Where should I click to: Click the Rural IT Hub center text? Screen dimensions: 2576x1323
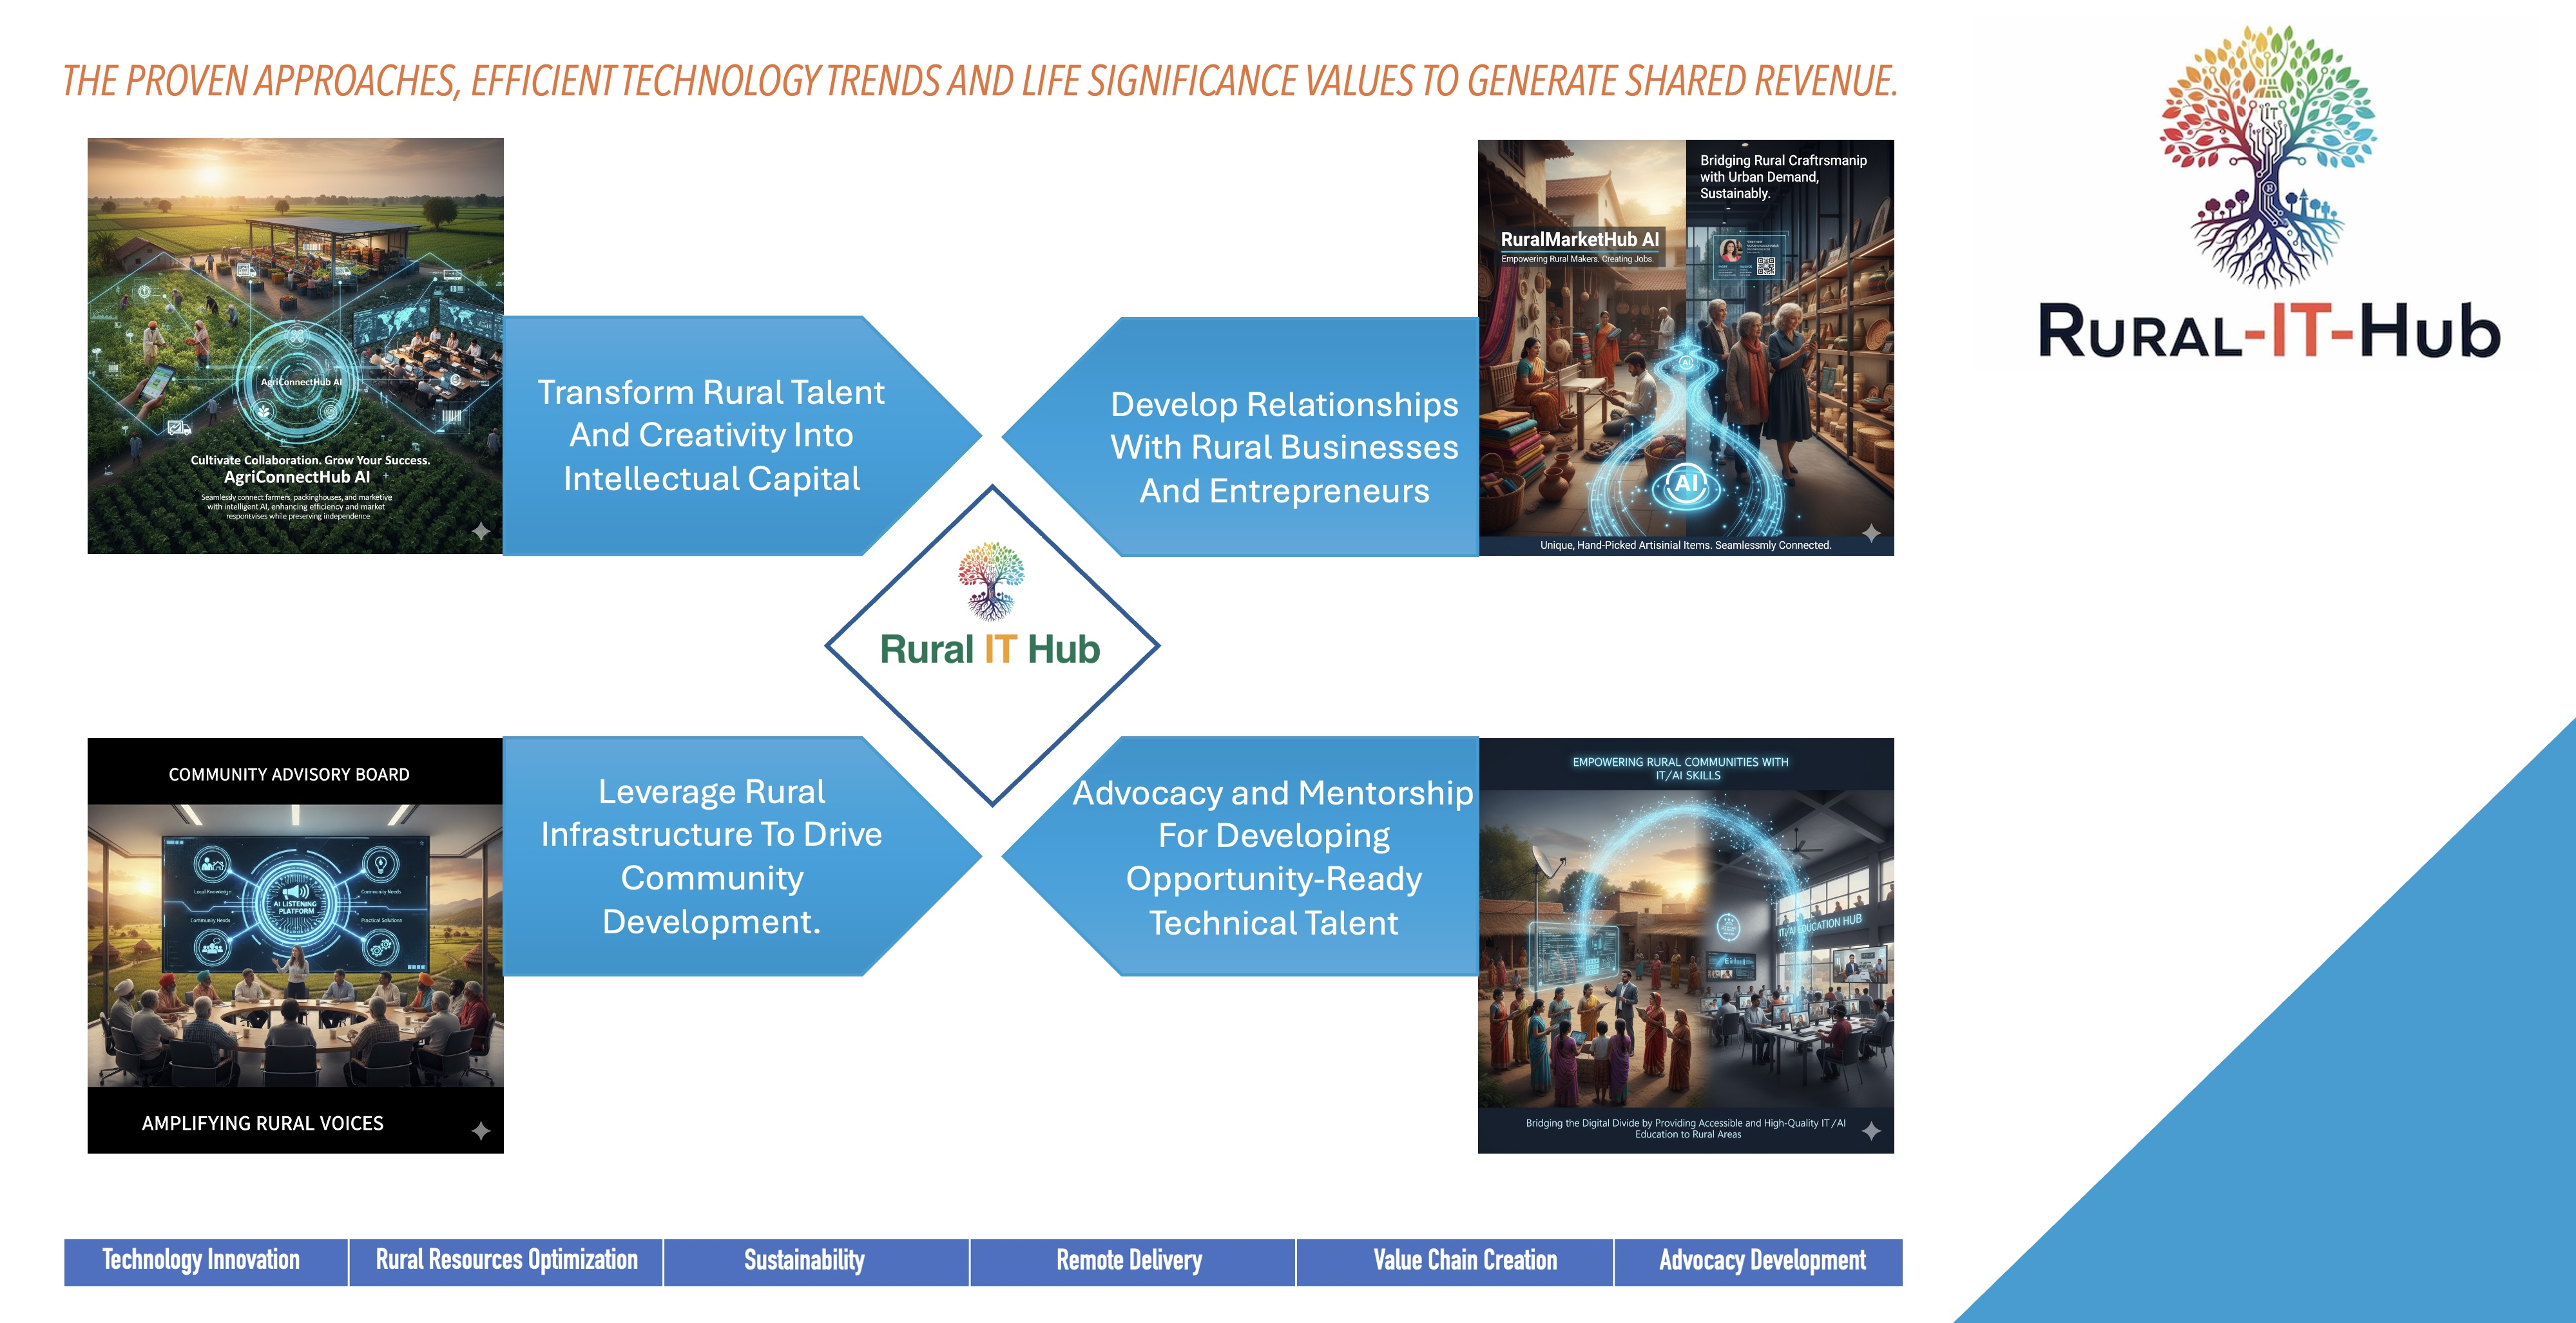(990, 650)
